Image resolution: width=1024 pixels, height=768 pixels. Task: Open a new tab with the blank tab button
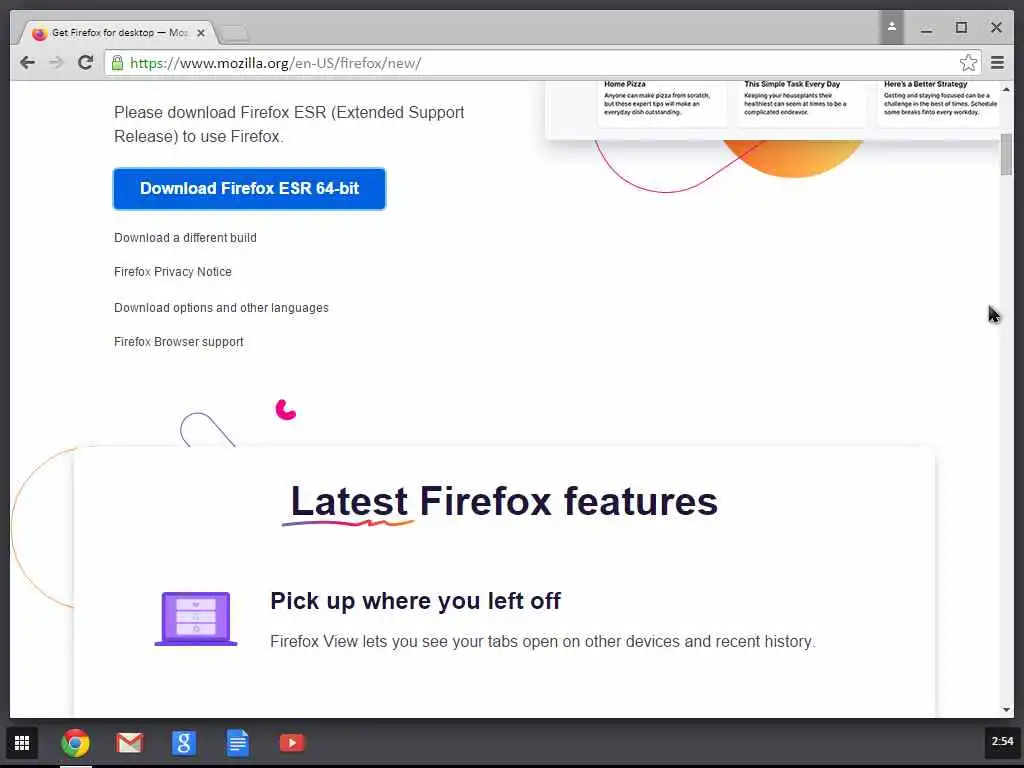(x=234, y=33)
